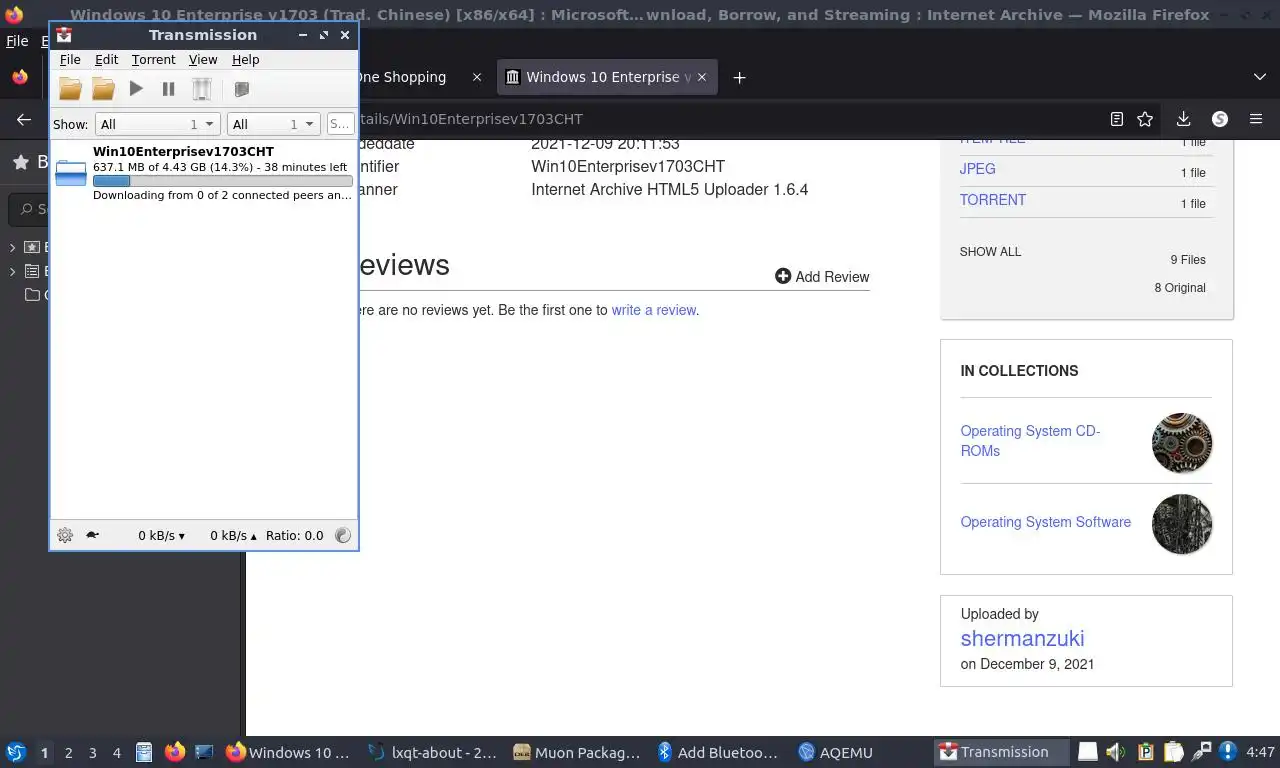Open Transmission Edit menu
This screenshot has width=1280, height=768.
point(106,60)
